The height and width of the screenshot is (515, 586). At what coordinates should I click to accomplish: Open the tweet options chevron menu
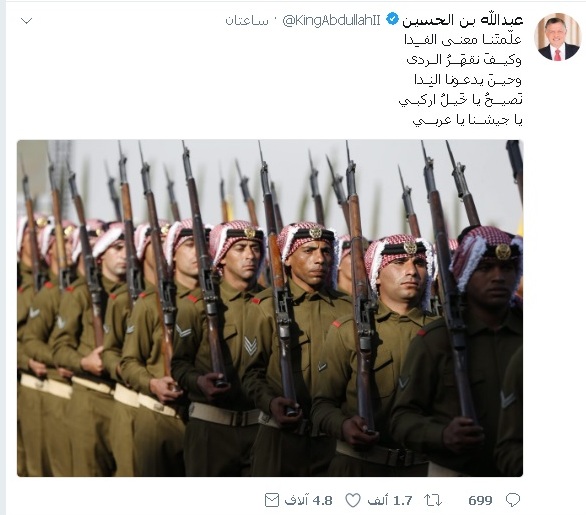pyautogui.click(x=27, y=21)
